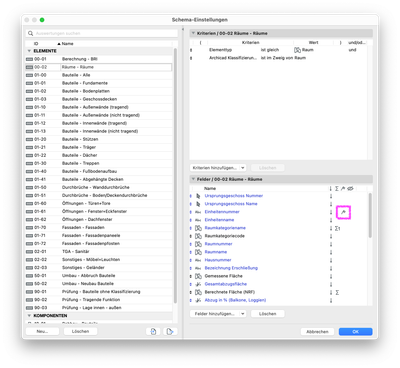
Task: Select schema 01-61 Öffnungen - Fenster+Eckfenster
Action: (99, 211)
